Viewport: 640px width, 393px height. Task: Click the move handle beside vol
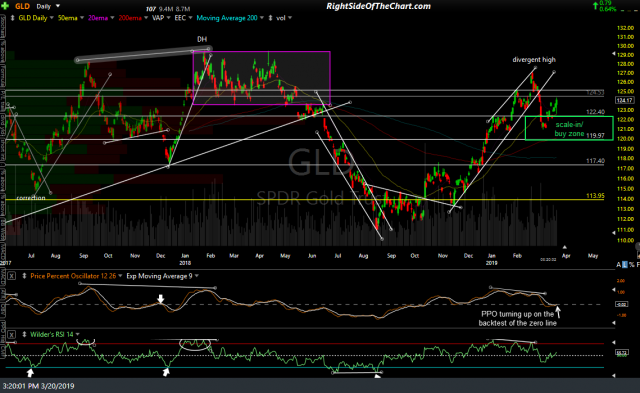coord(271,18)
